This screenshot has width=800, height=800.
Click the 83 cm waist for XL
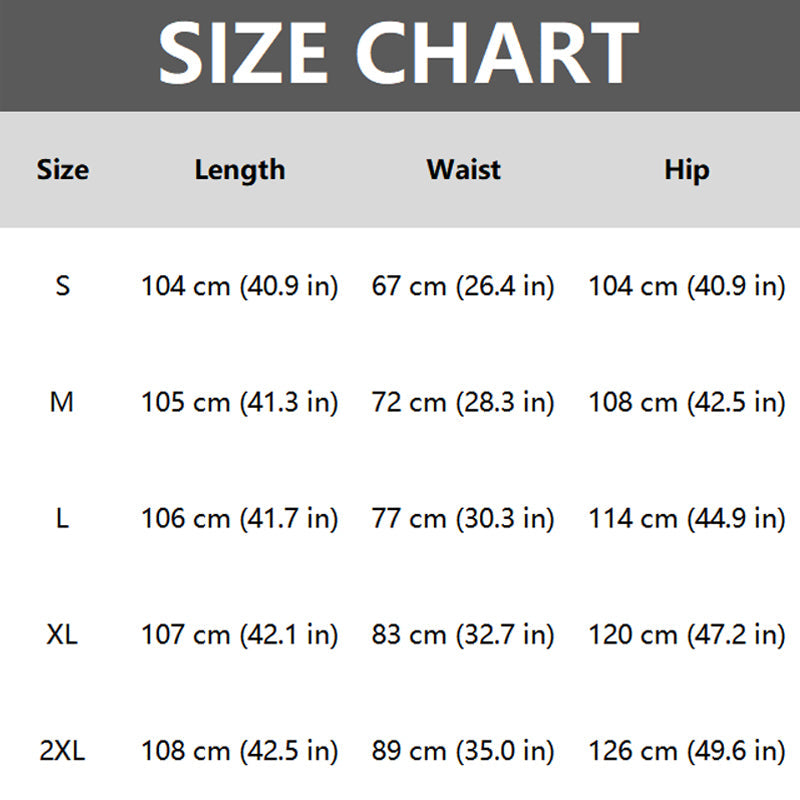(x=463, y=635)
